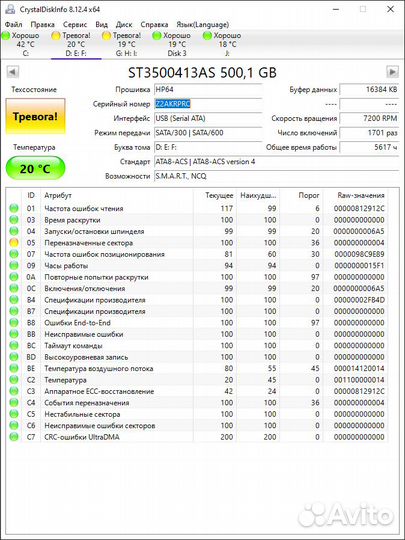Select row Аппаратное ECC-восстановление

(197, 391)
